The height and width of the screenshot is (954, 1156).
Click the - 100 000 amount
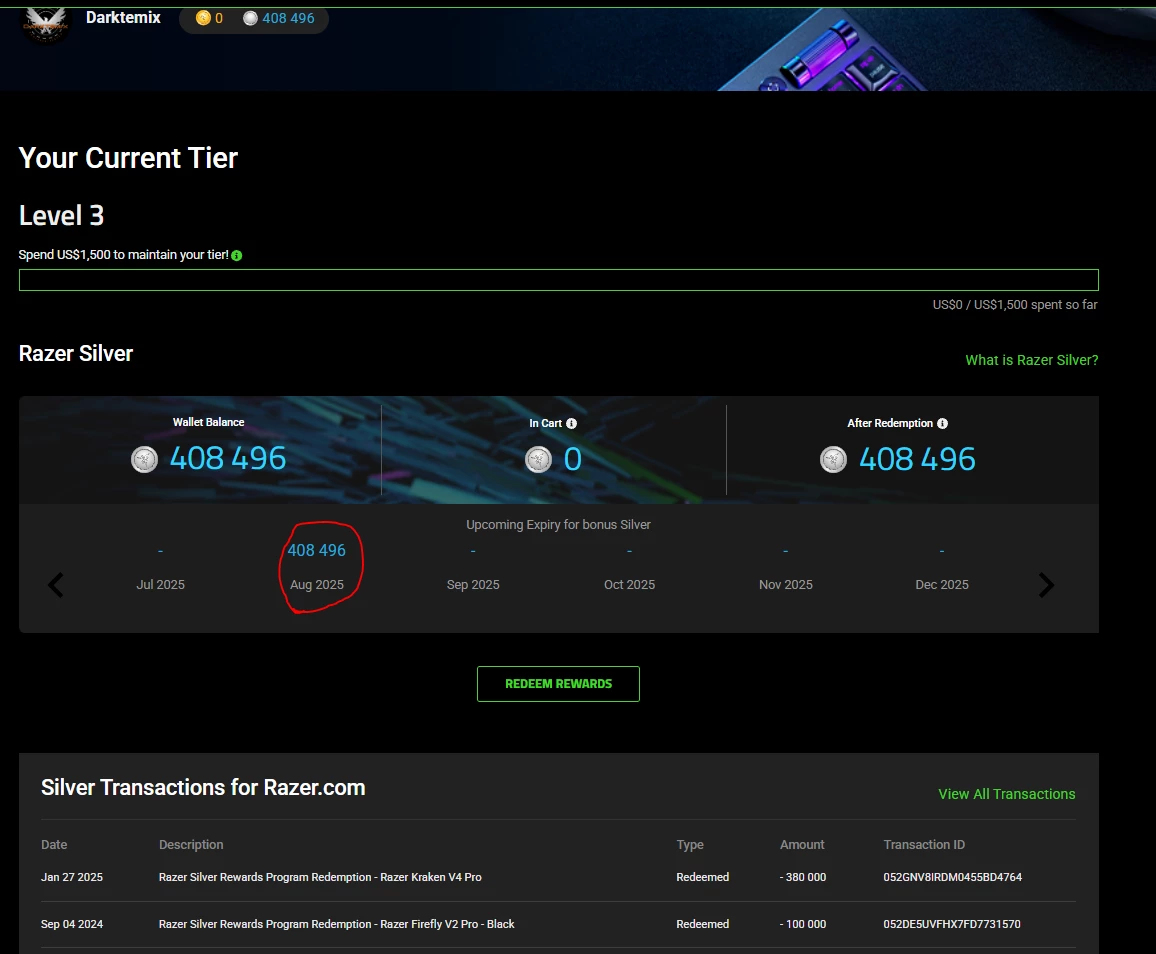point(803,925)
